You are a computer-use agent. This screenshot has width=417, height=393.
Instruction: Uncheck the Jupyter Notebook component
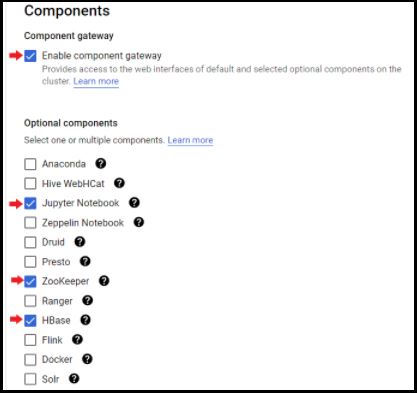[30, 203]
